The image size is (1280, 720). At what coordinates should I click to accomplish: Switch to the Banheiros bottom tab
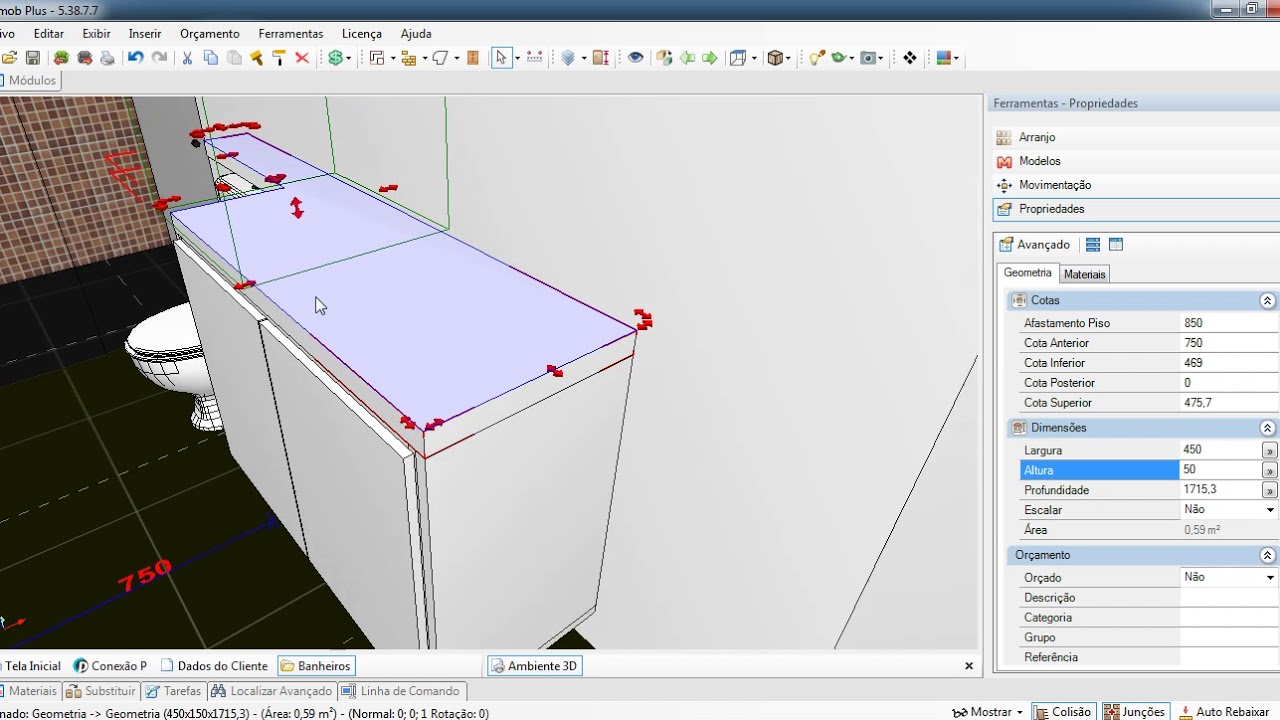pyautogui.click(x=316, y=666)
